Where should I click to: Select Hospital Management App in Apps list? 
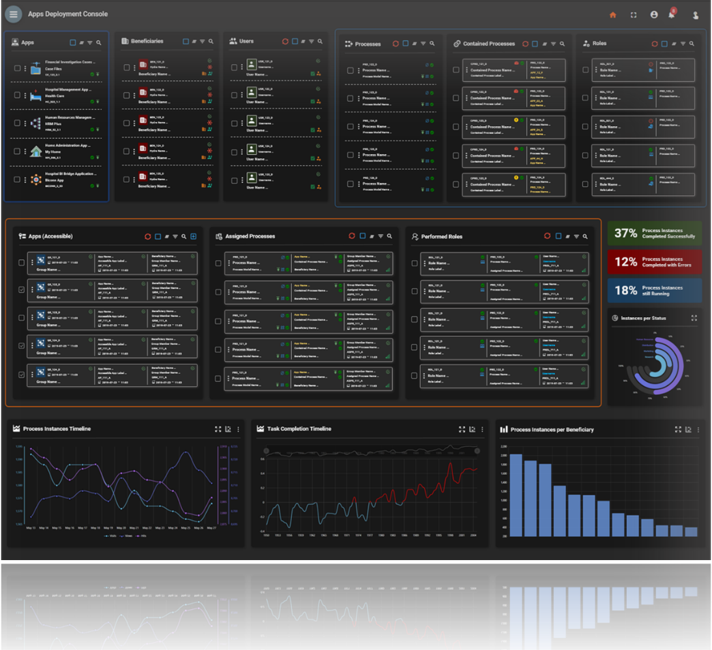(x=68, y=93)
